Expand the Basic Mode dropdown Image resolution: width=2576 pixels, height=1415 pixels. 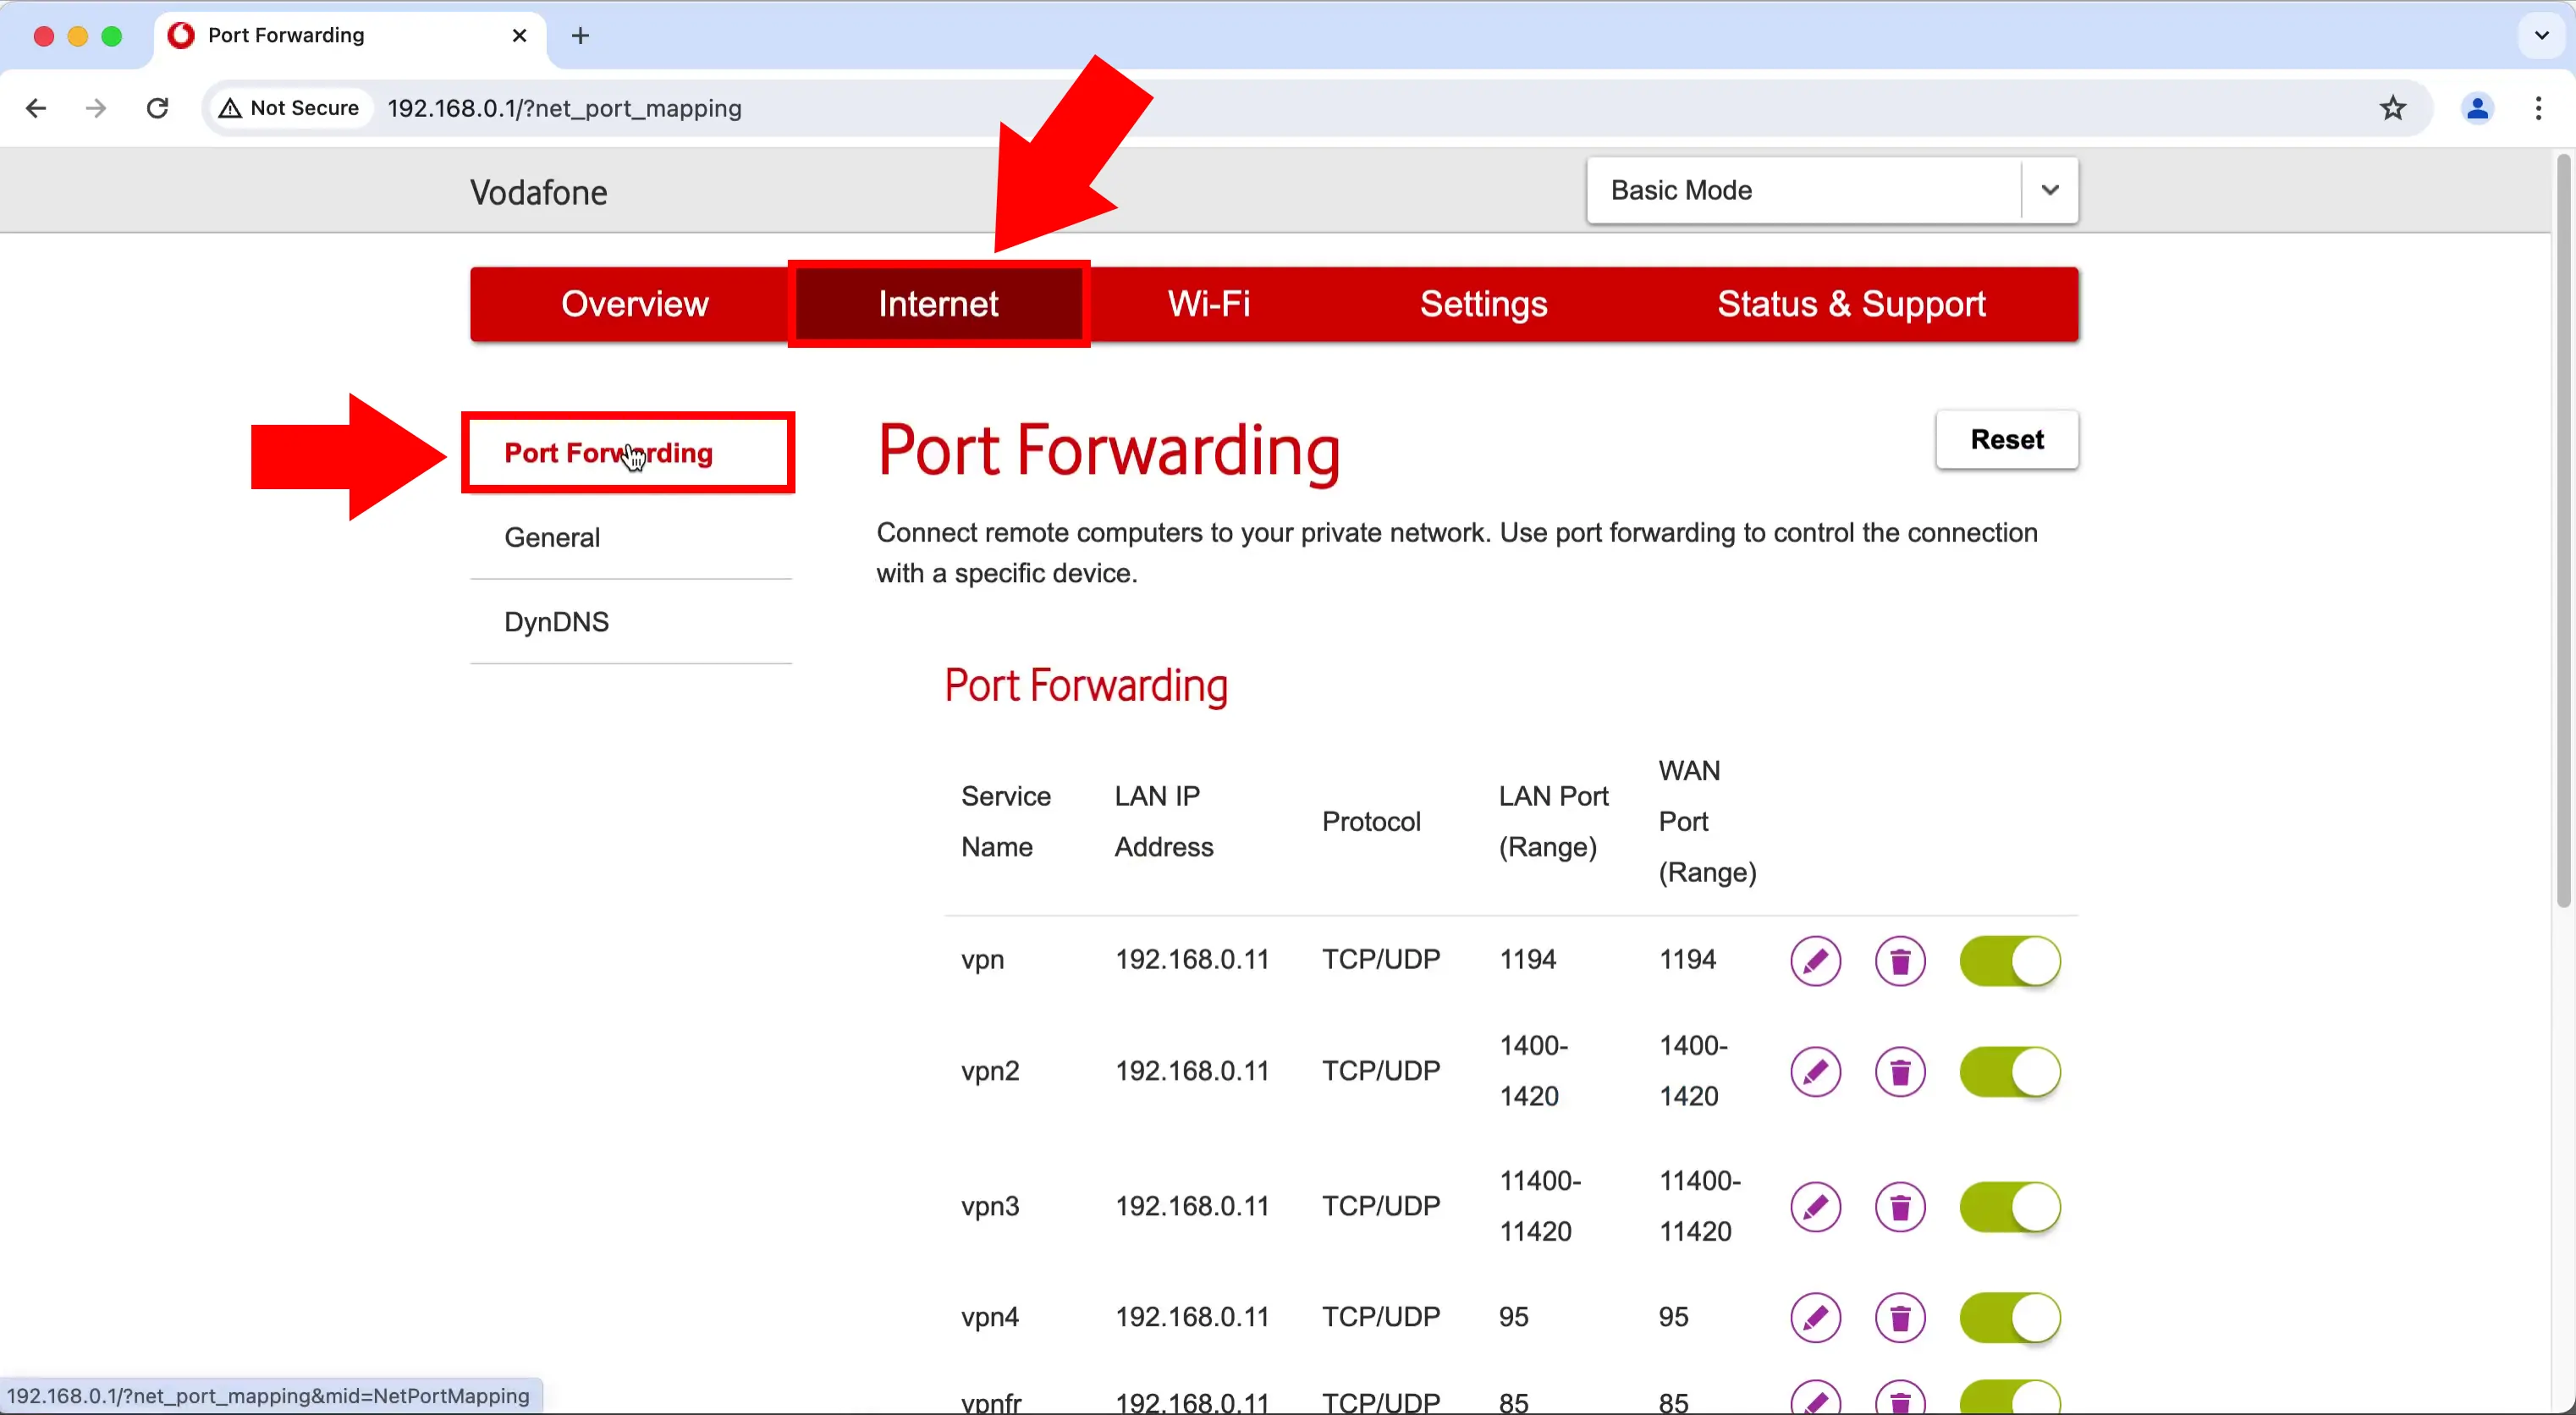(x=2050, y=190)
